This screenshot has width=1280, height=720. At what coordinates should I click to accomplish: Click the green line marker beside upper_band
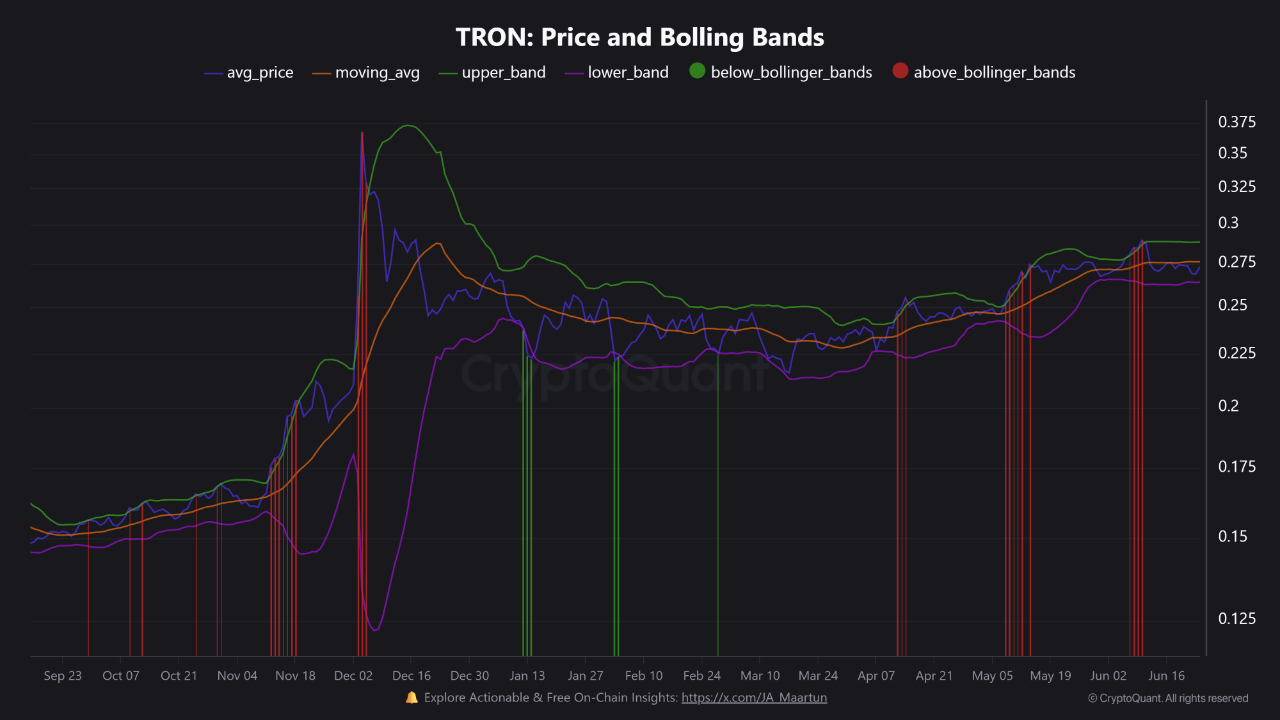tap(447, 73)
